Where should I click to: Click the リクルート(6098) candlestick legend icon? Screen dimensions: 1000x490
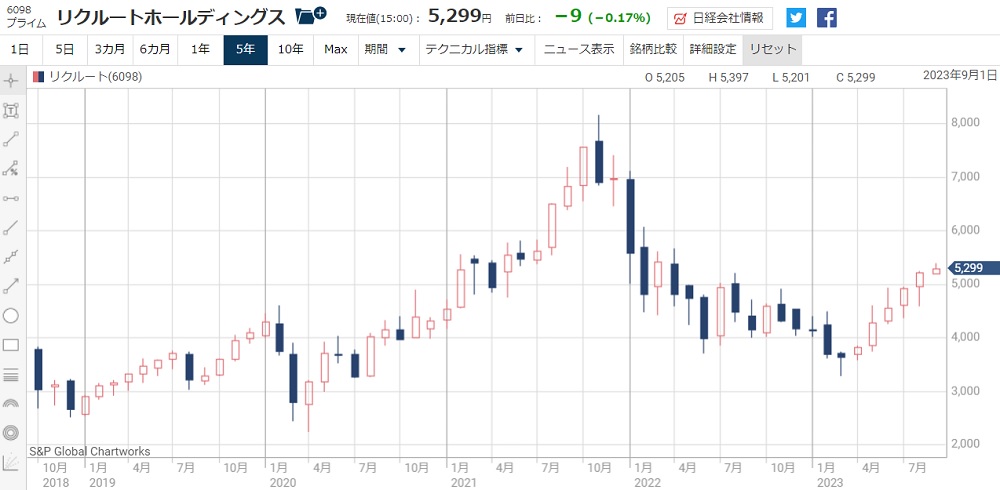38,77
